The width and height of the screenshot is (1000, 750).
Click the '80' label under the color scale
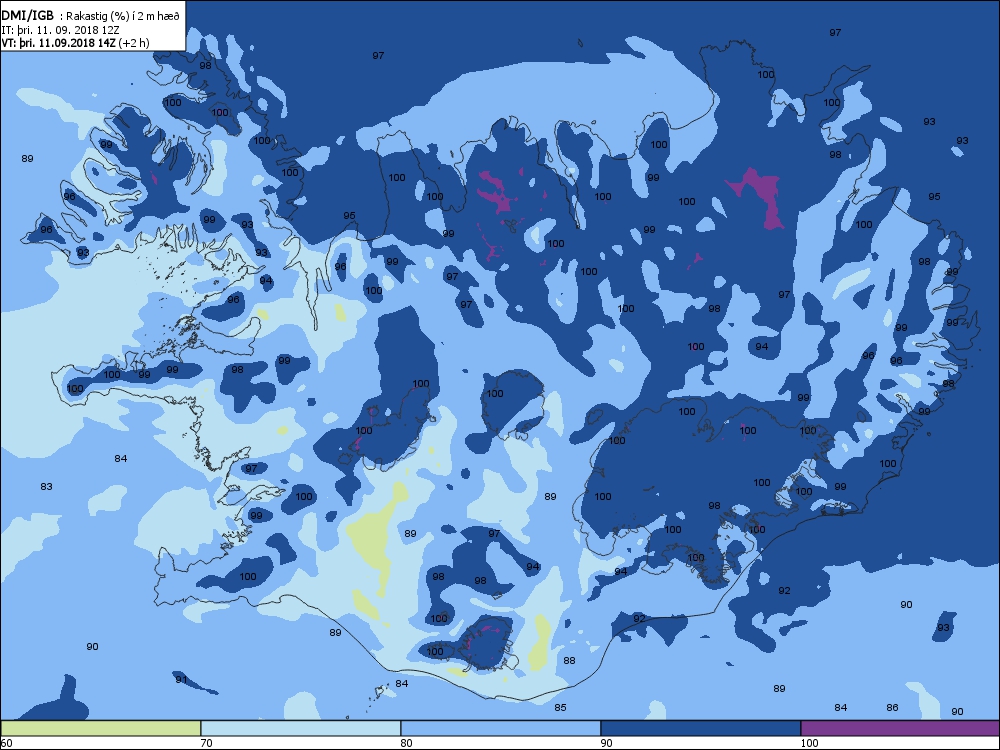click(406, 743)
